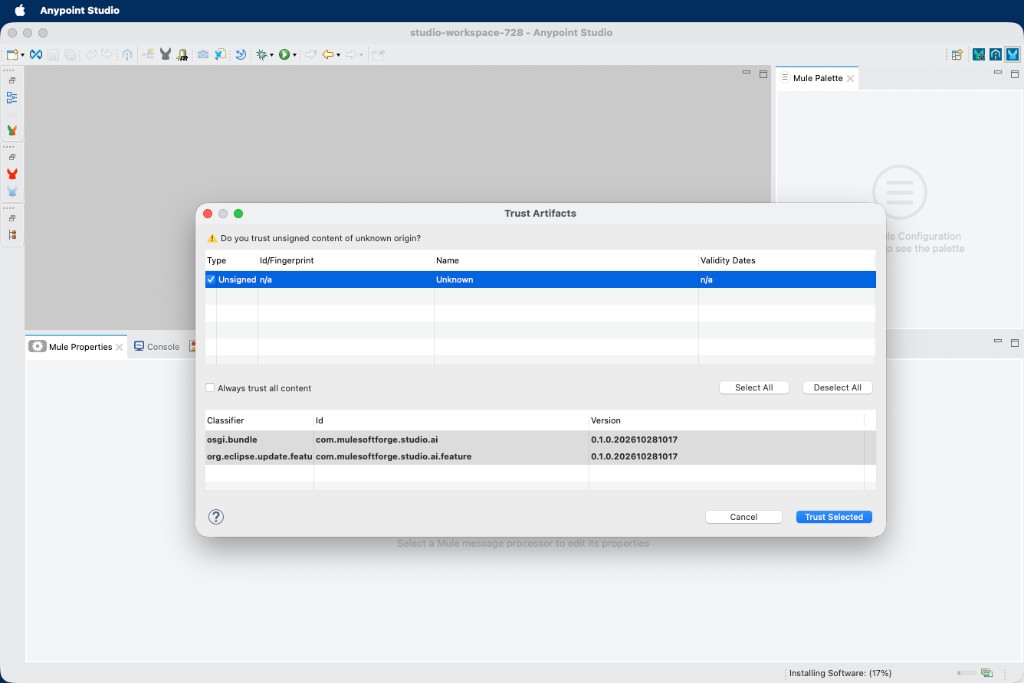The image size is (1024, 683).
Task: Select the osgi.bundle classifier row
Action: (540, 439)
